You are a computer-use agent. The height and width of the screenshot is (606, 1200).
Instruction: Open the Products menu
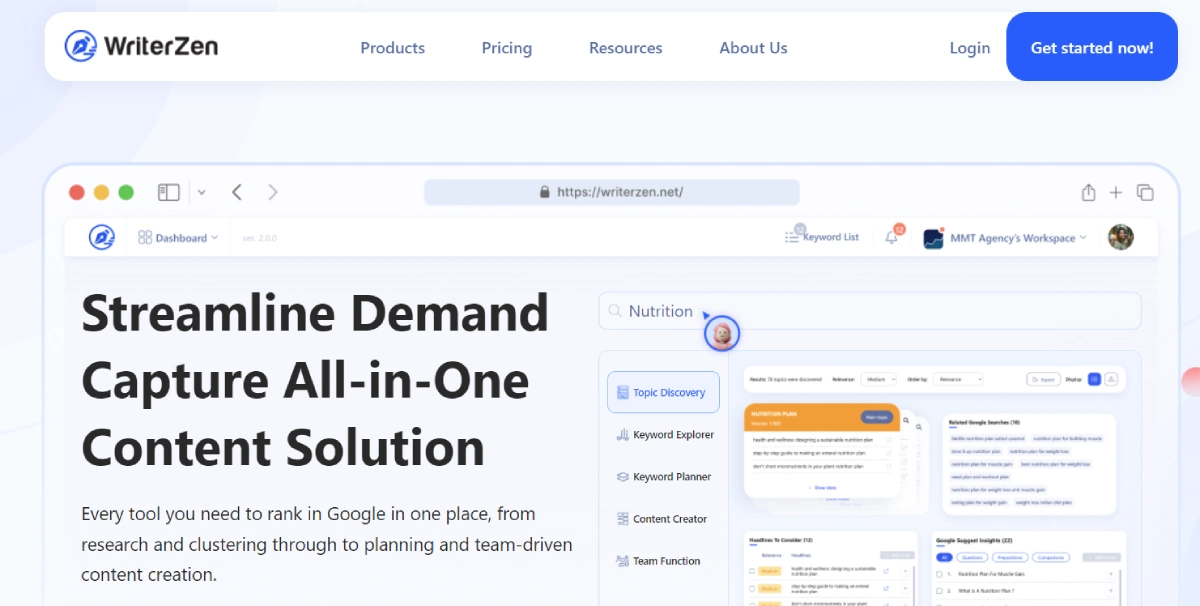tap(392, 48)
